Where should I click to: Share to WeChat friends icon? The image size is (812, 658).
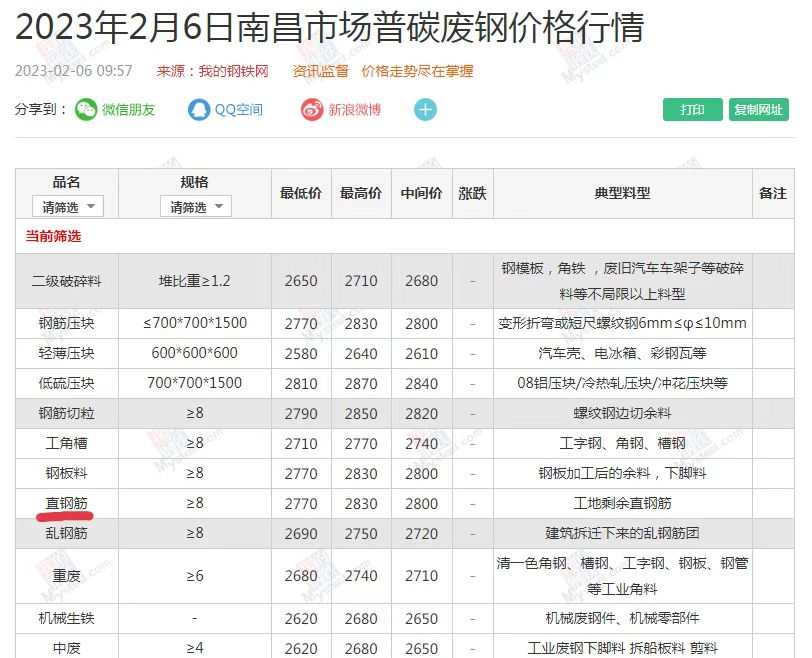point(86,110)
